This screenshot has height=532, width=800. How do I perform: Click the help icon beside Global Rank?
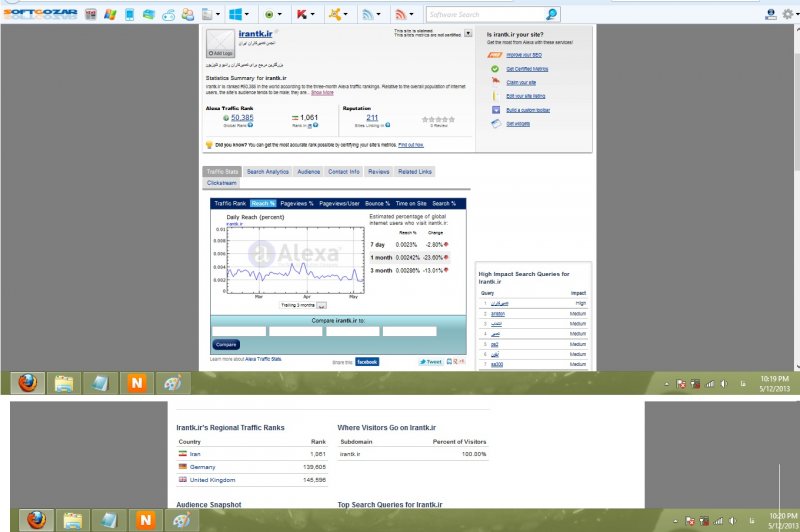(x=250, y=125)
